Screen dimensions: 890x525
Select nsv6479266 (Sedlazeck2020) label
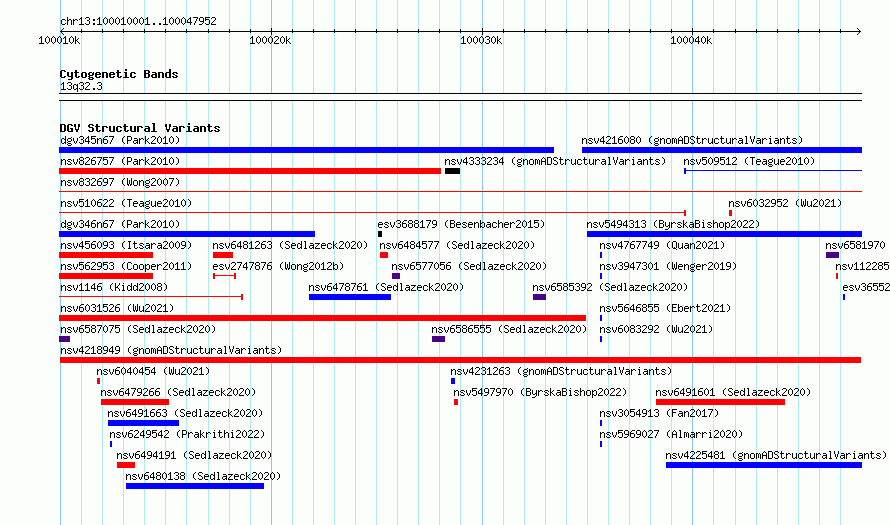click(178, 392)
